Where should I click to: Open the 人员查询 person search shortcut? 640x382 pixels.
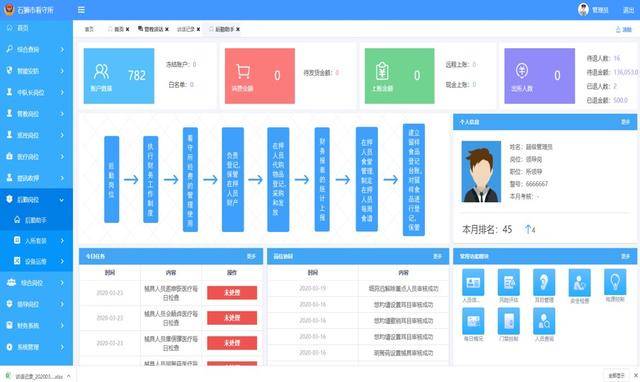pos(544,321)
